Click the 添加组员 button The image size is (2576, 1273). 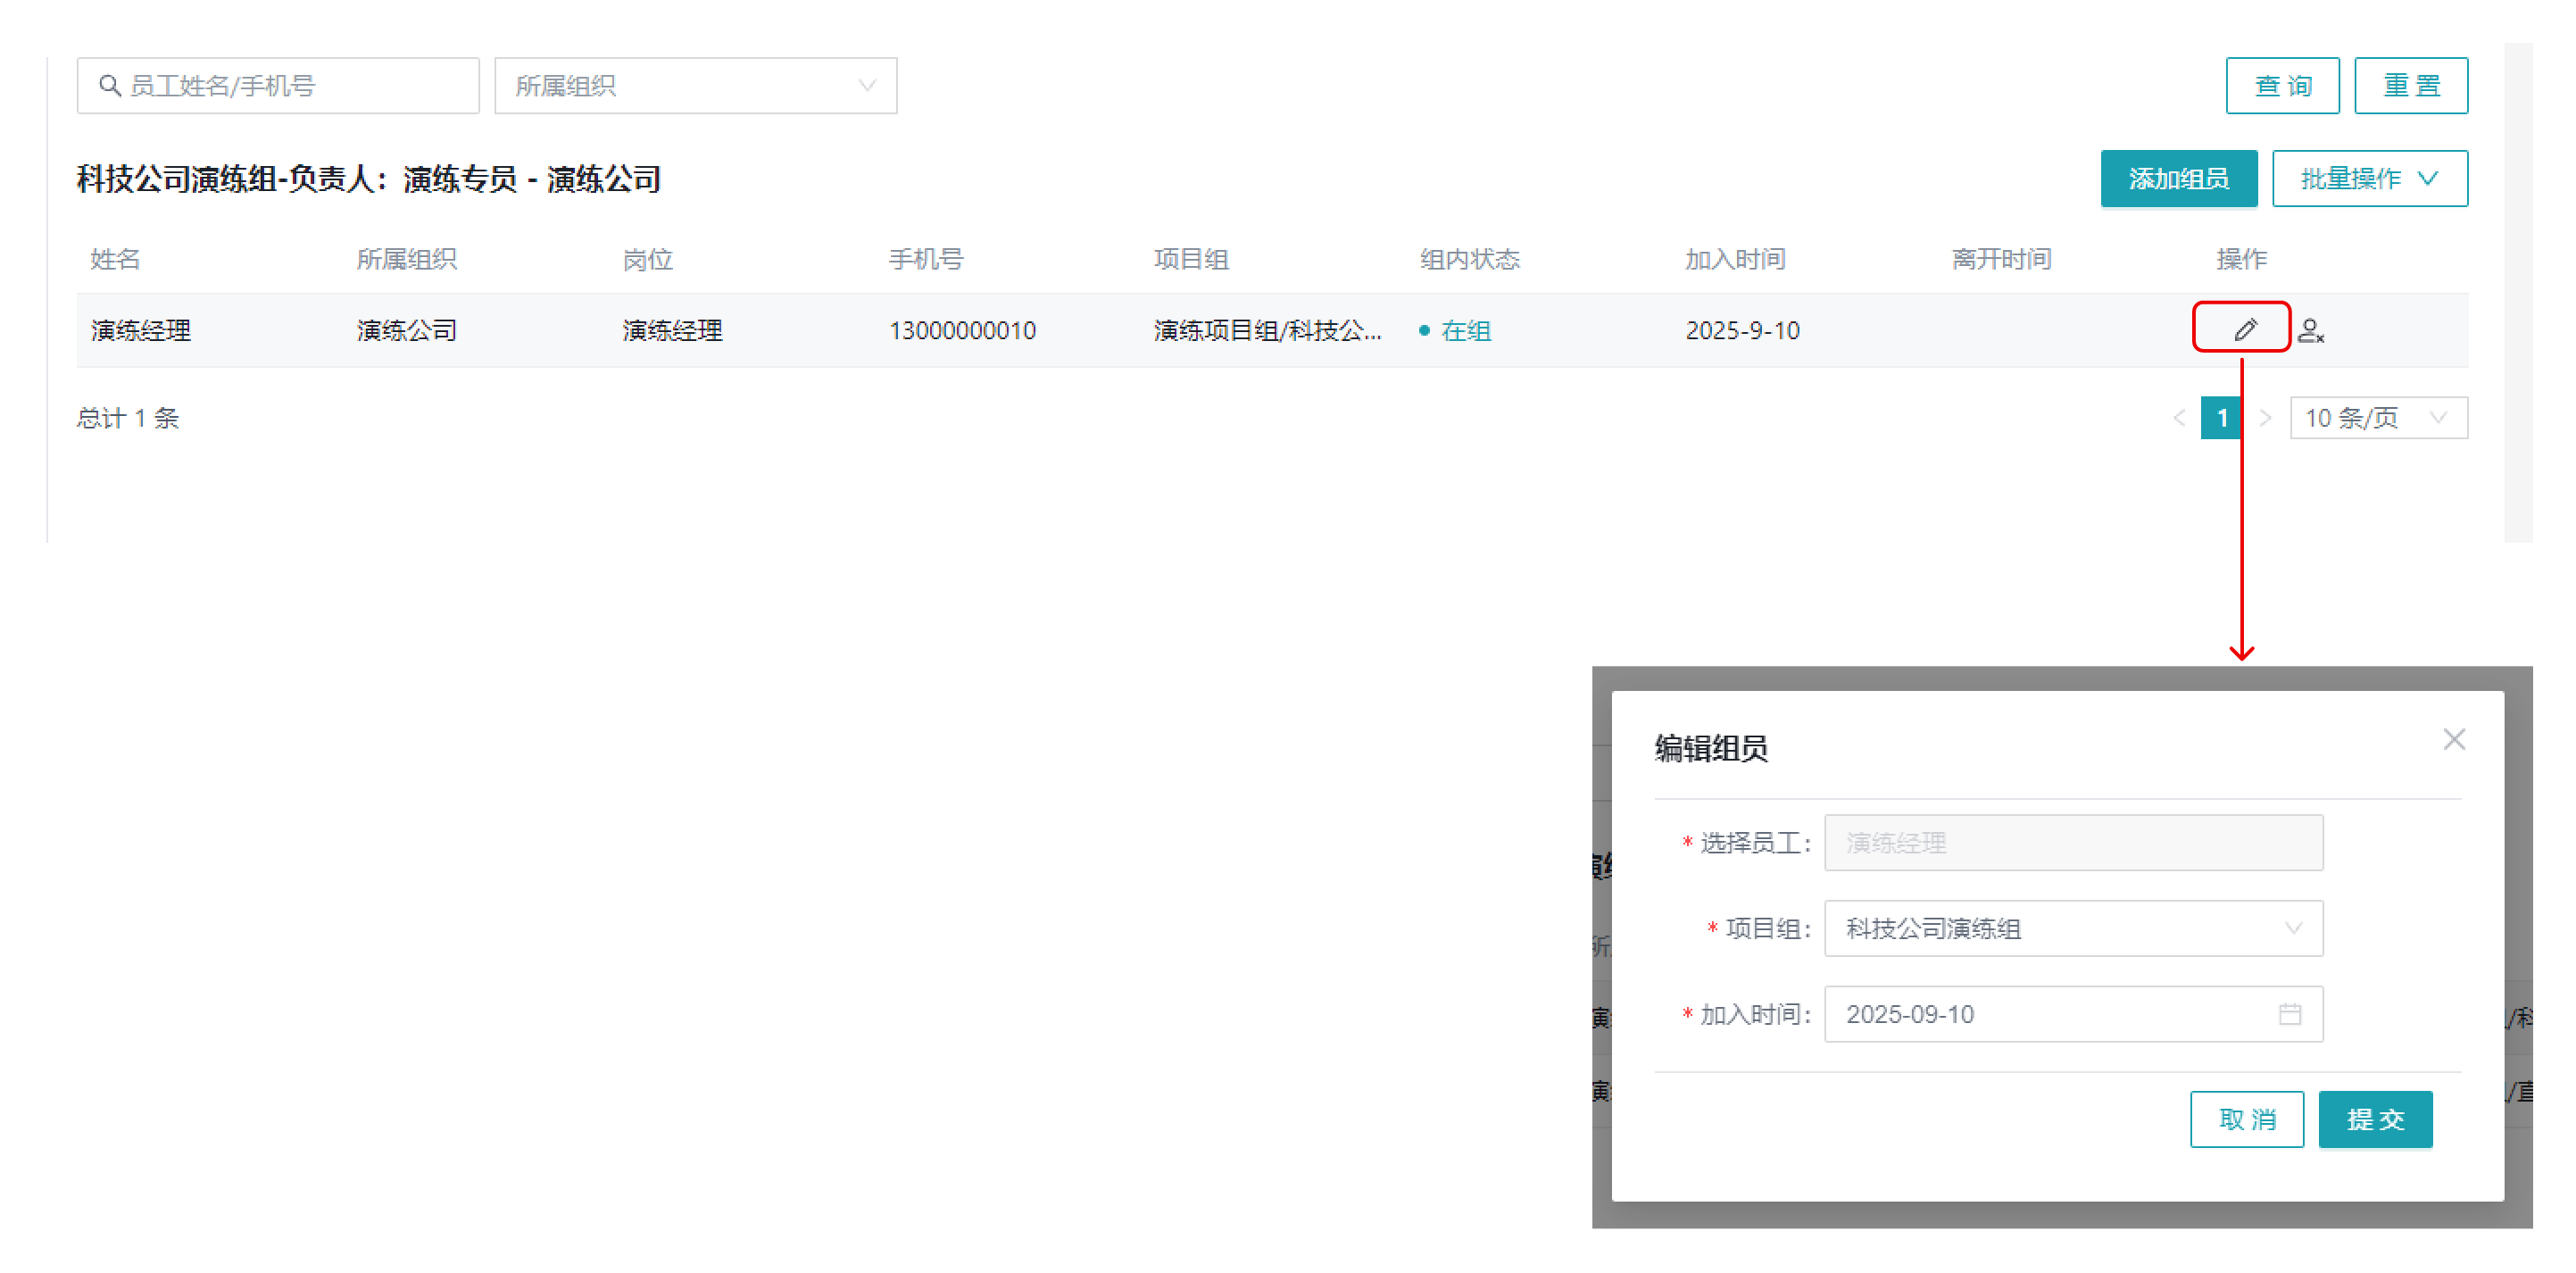click(x=2178, y=179)
